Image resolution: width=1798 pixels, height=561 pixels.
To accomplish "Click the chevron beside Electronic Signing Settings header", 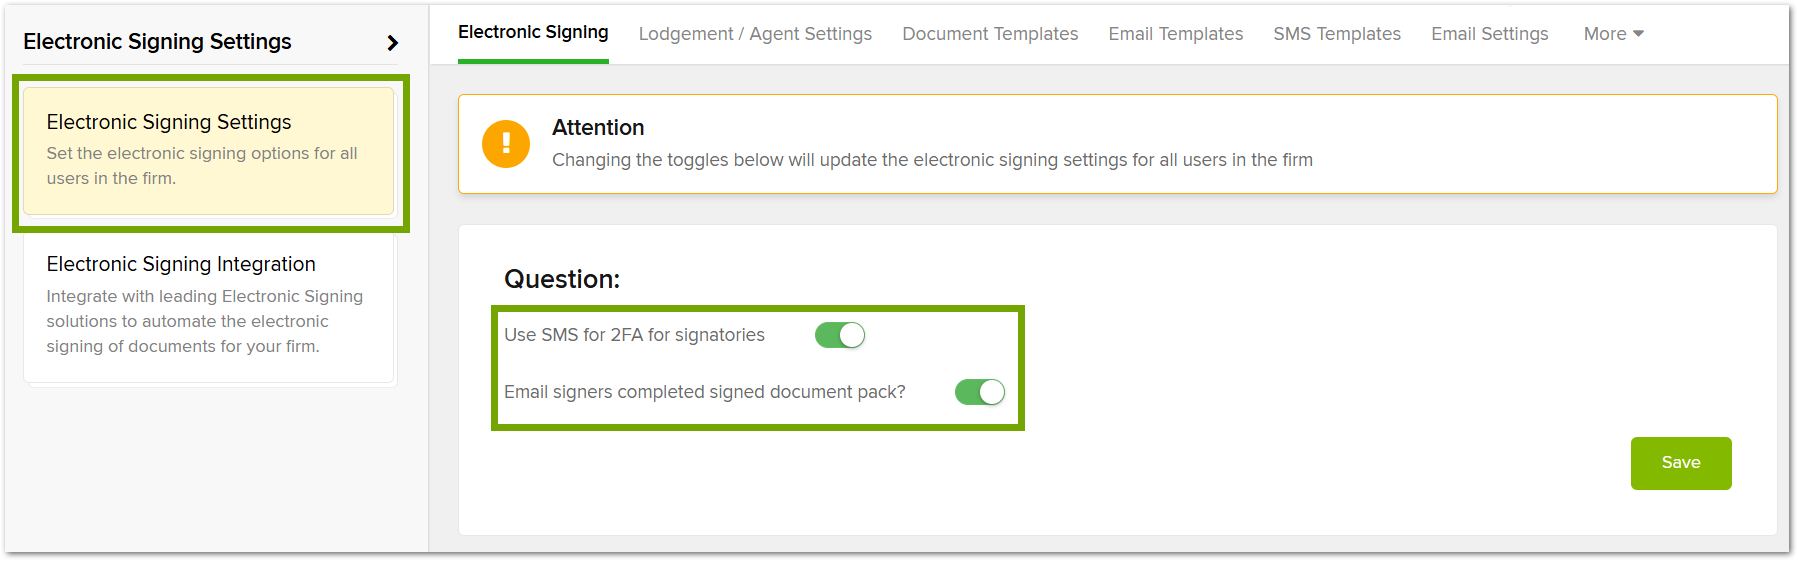I will [x=392, y=43].
